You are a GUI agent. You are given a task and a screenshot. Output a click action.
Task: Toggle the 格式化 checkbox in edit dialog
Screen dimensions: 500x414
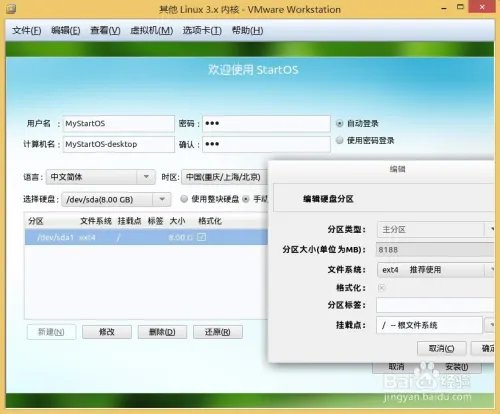pos(381,288)
